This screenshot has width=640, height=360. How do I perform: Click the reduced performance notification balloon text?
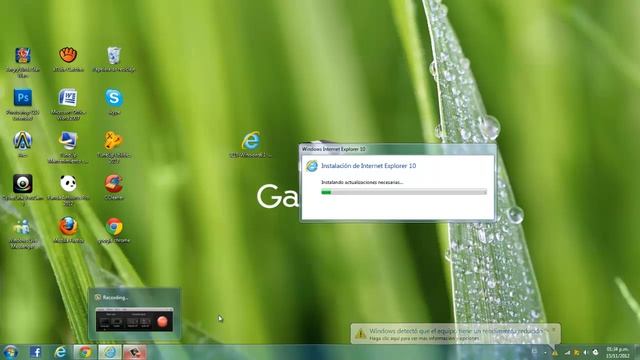(457, 331)
